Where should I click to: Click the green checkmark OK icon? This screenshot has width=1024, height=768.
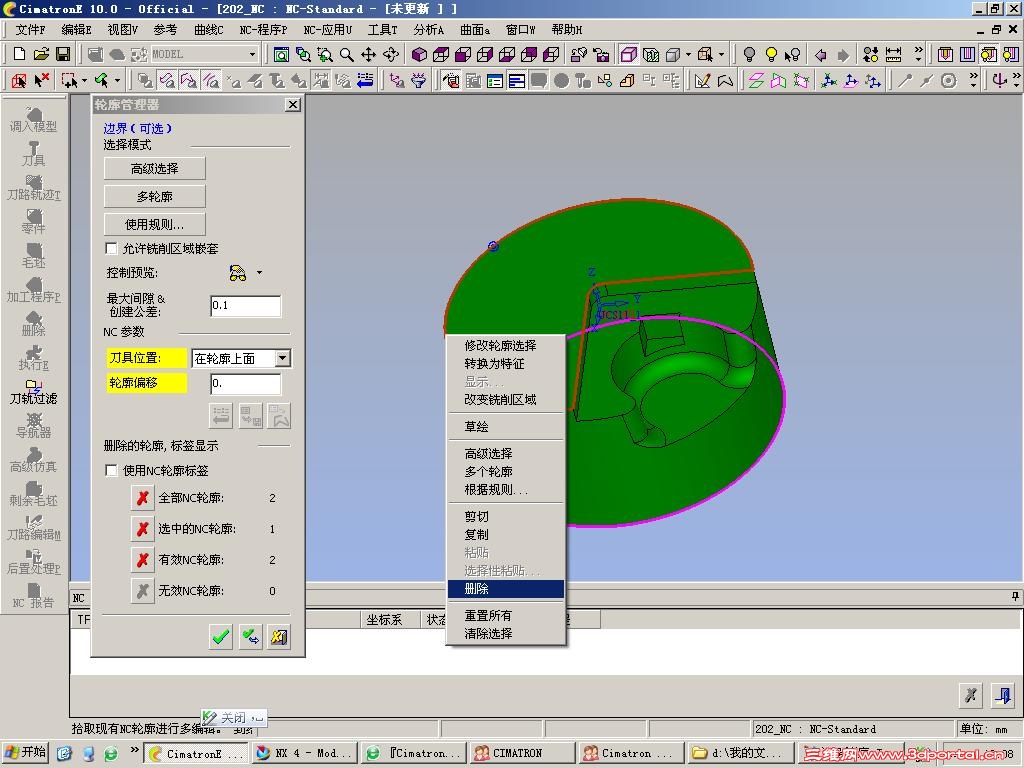pyautogui.click(x=221, y=635)
